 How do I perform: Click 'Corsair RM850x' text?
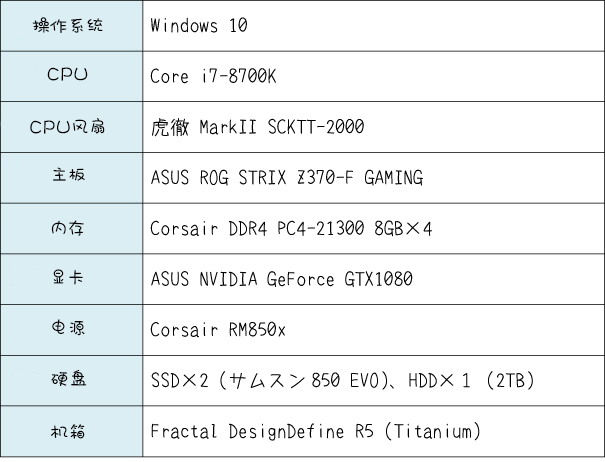coord(218,330)
